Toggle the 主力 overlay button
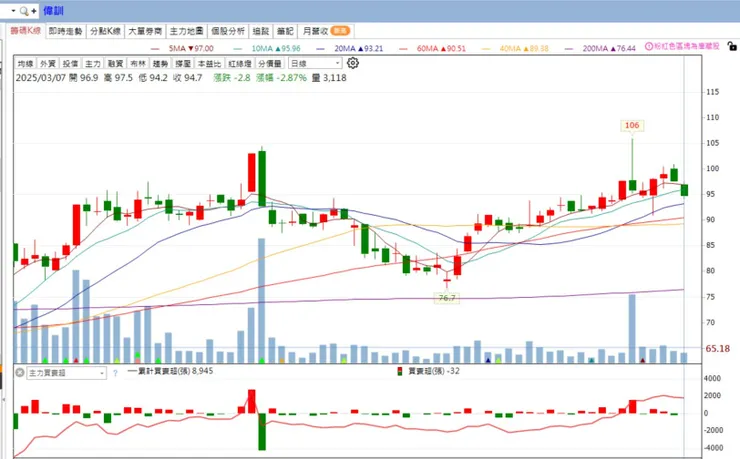740x459 pixels. click(92, 63)
